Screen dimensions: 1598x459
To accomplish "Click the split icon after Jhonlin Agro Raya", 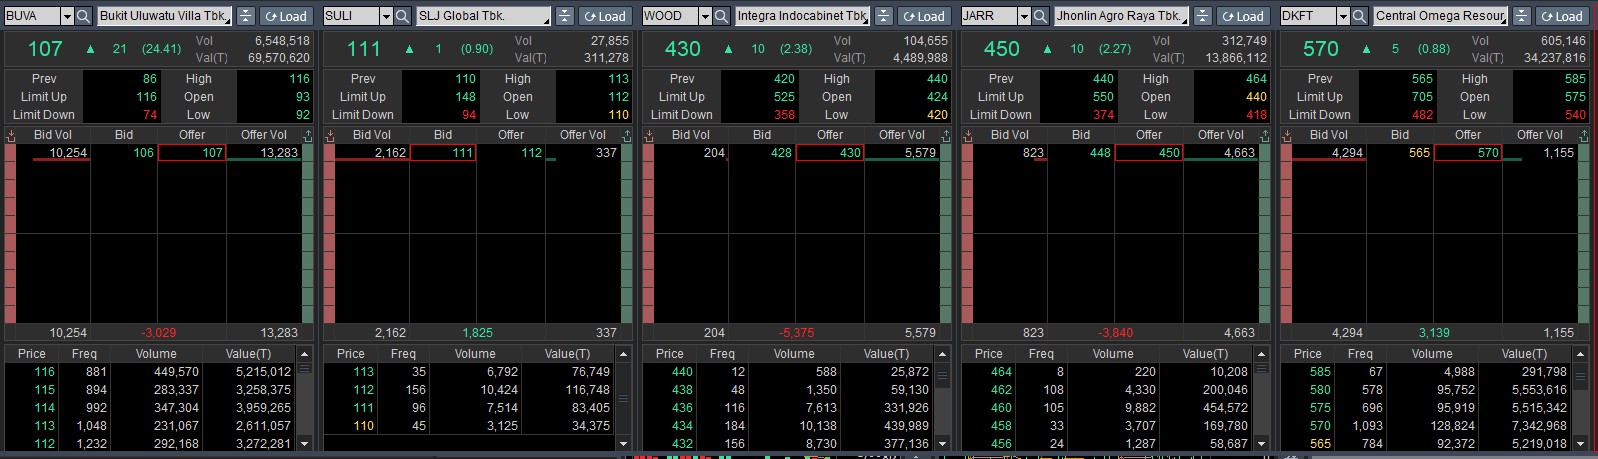I will (1203, 16).
